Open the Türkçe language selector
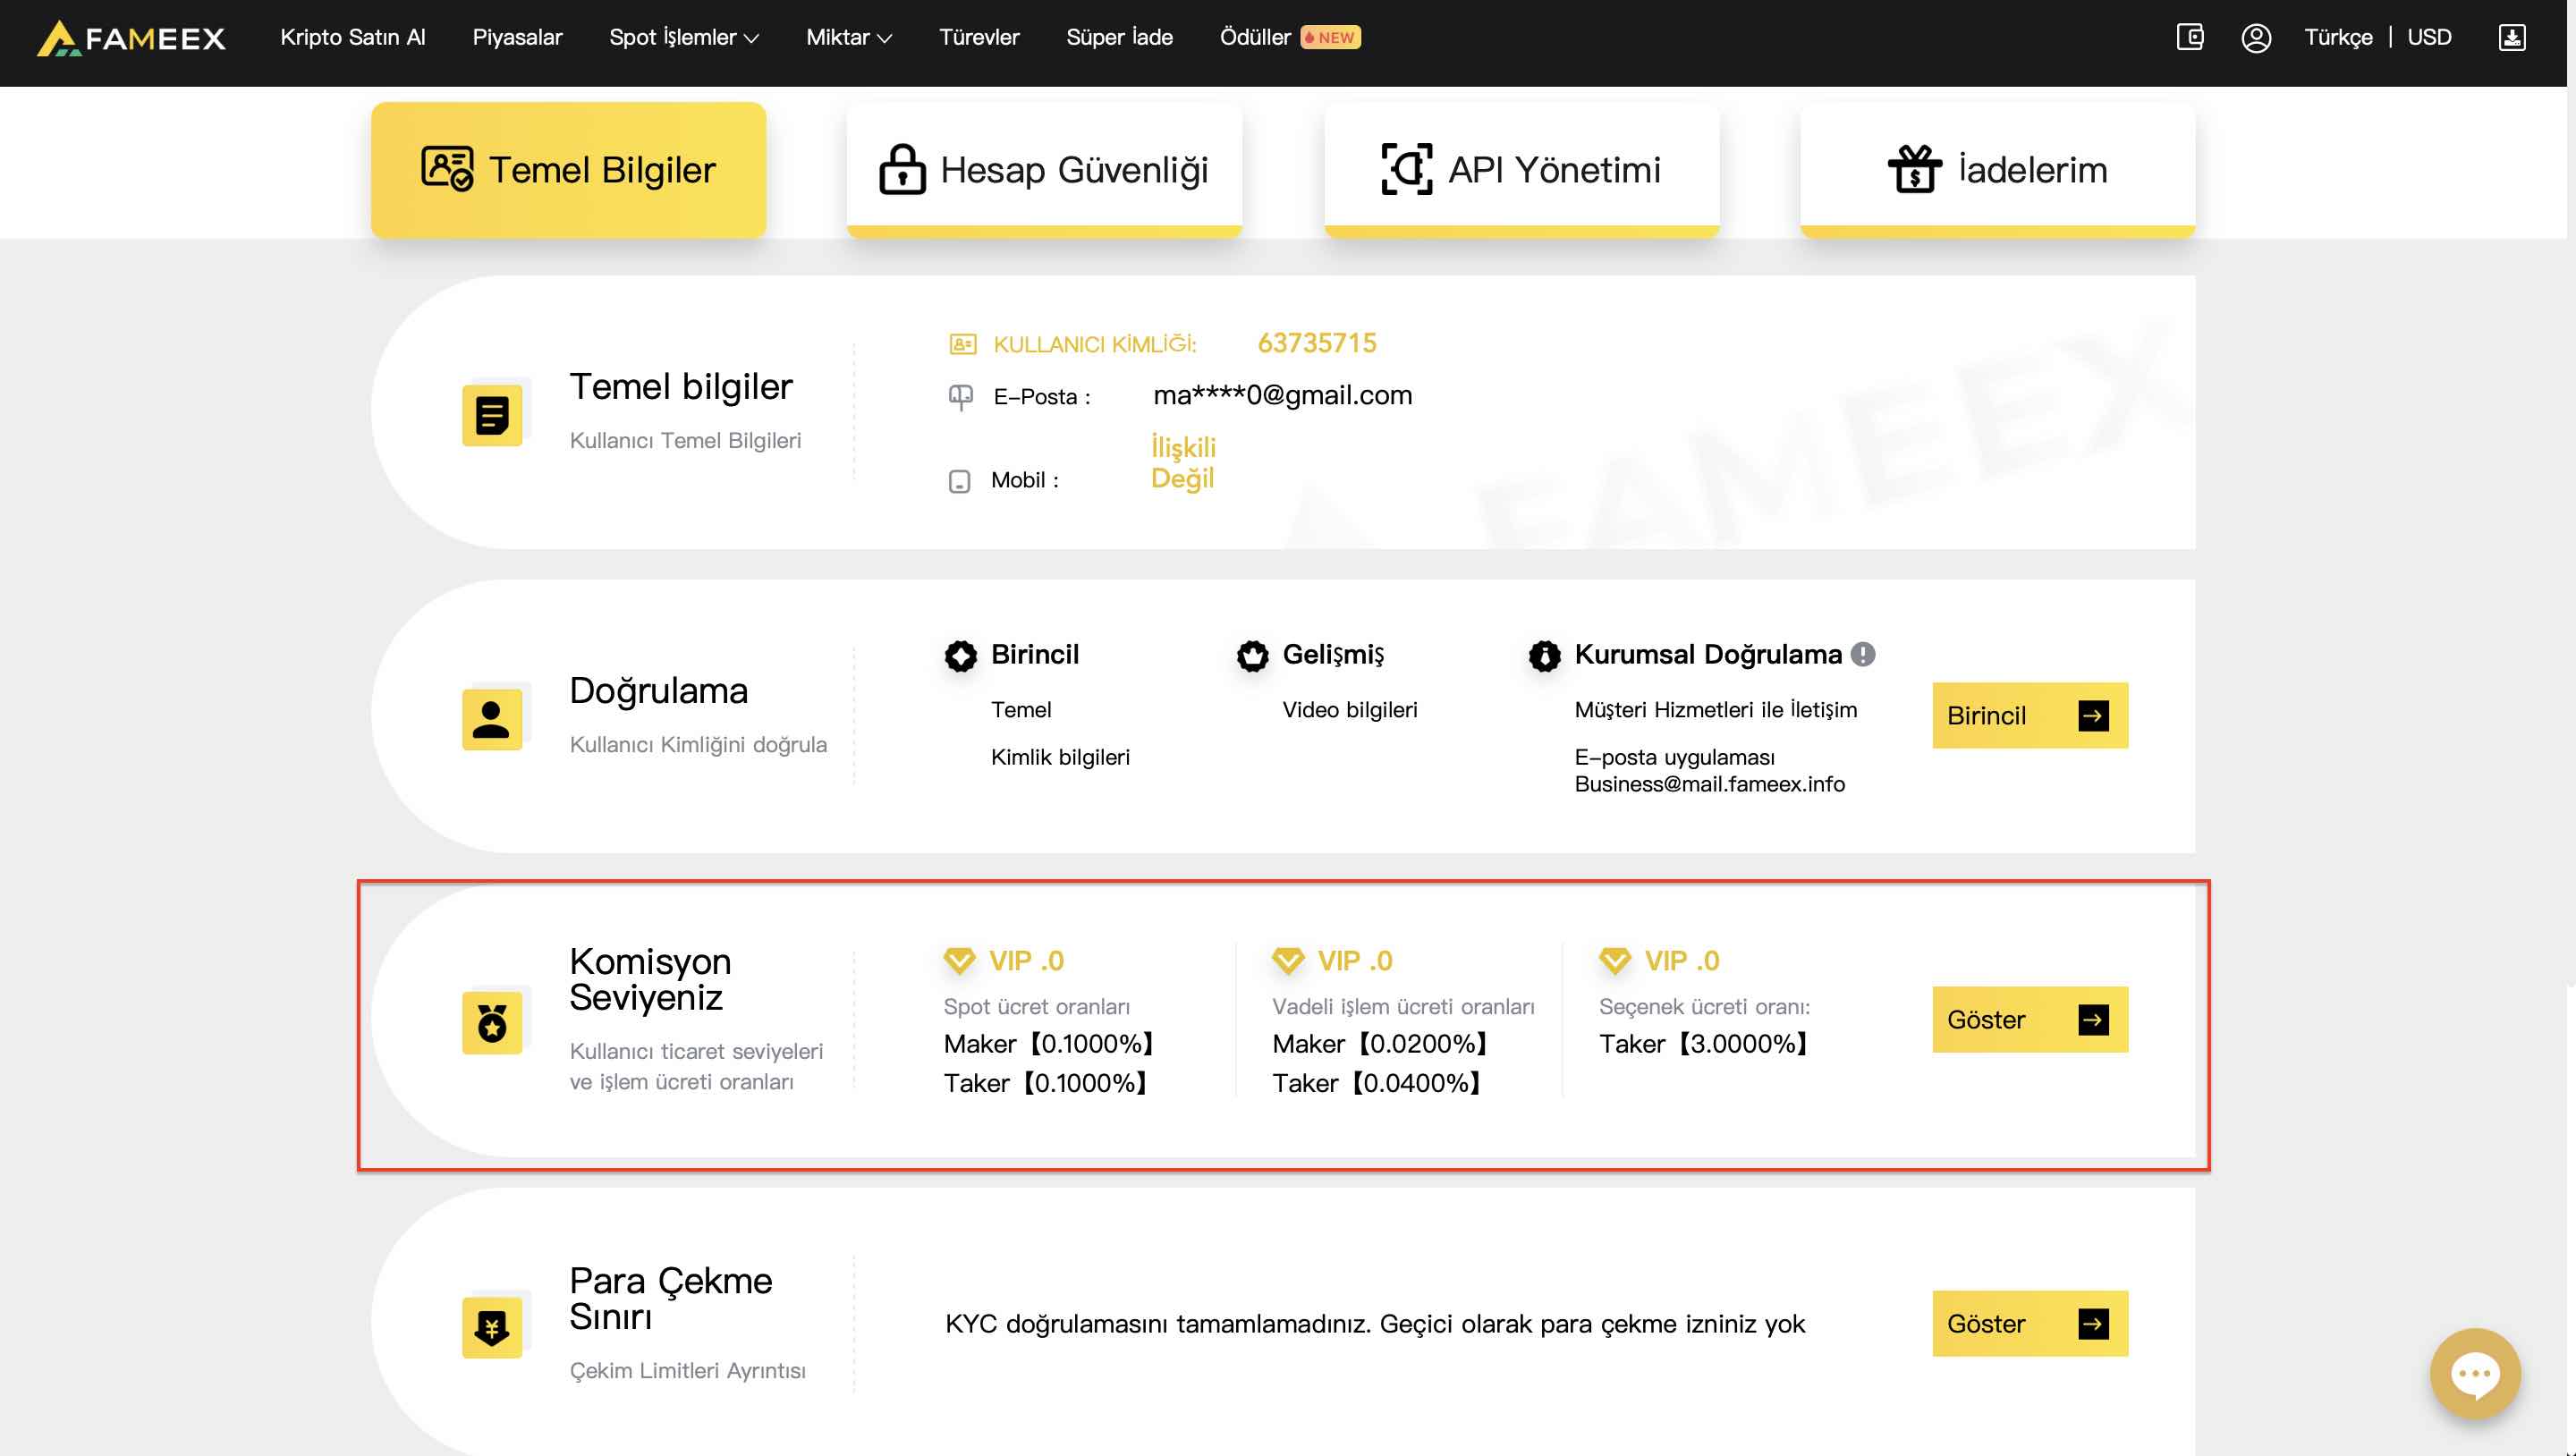The width and height of the screenshot is (2576, 1456). coord(2338,38)
